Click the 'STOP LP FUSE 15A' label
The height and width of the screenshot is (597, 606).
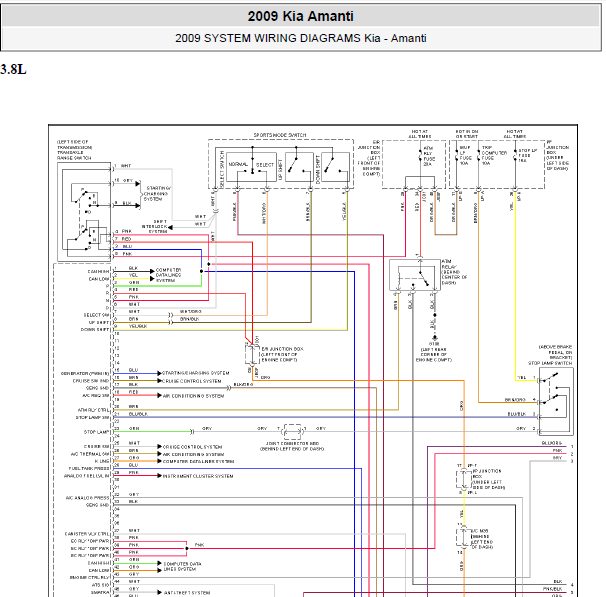528,155
